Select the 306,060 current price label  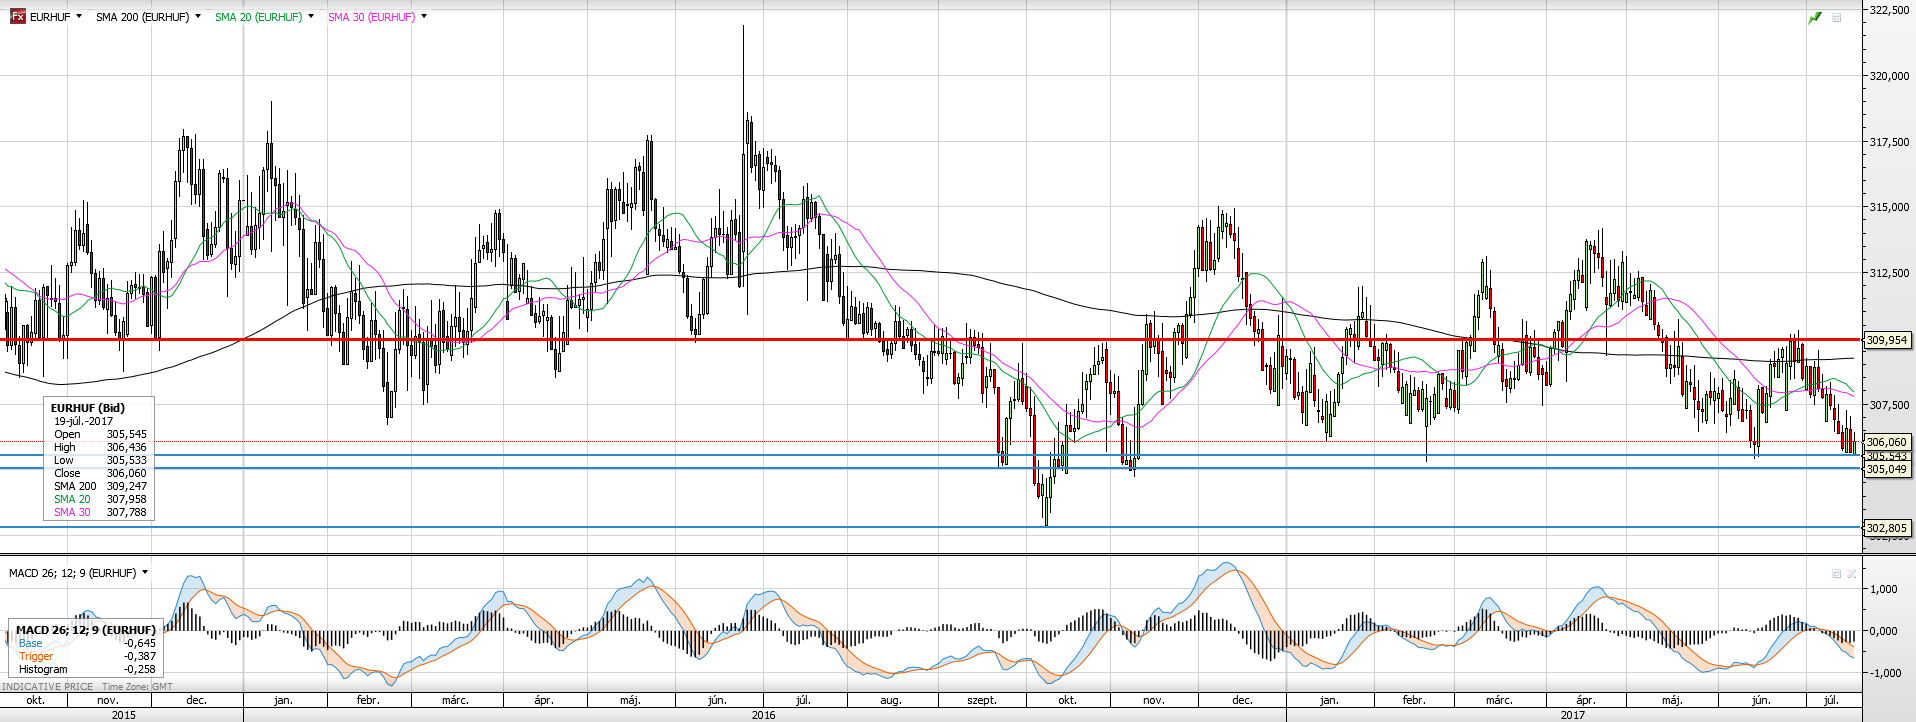(x=1887, y=442)
